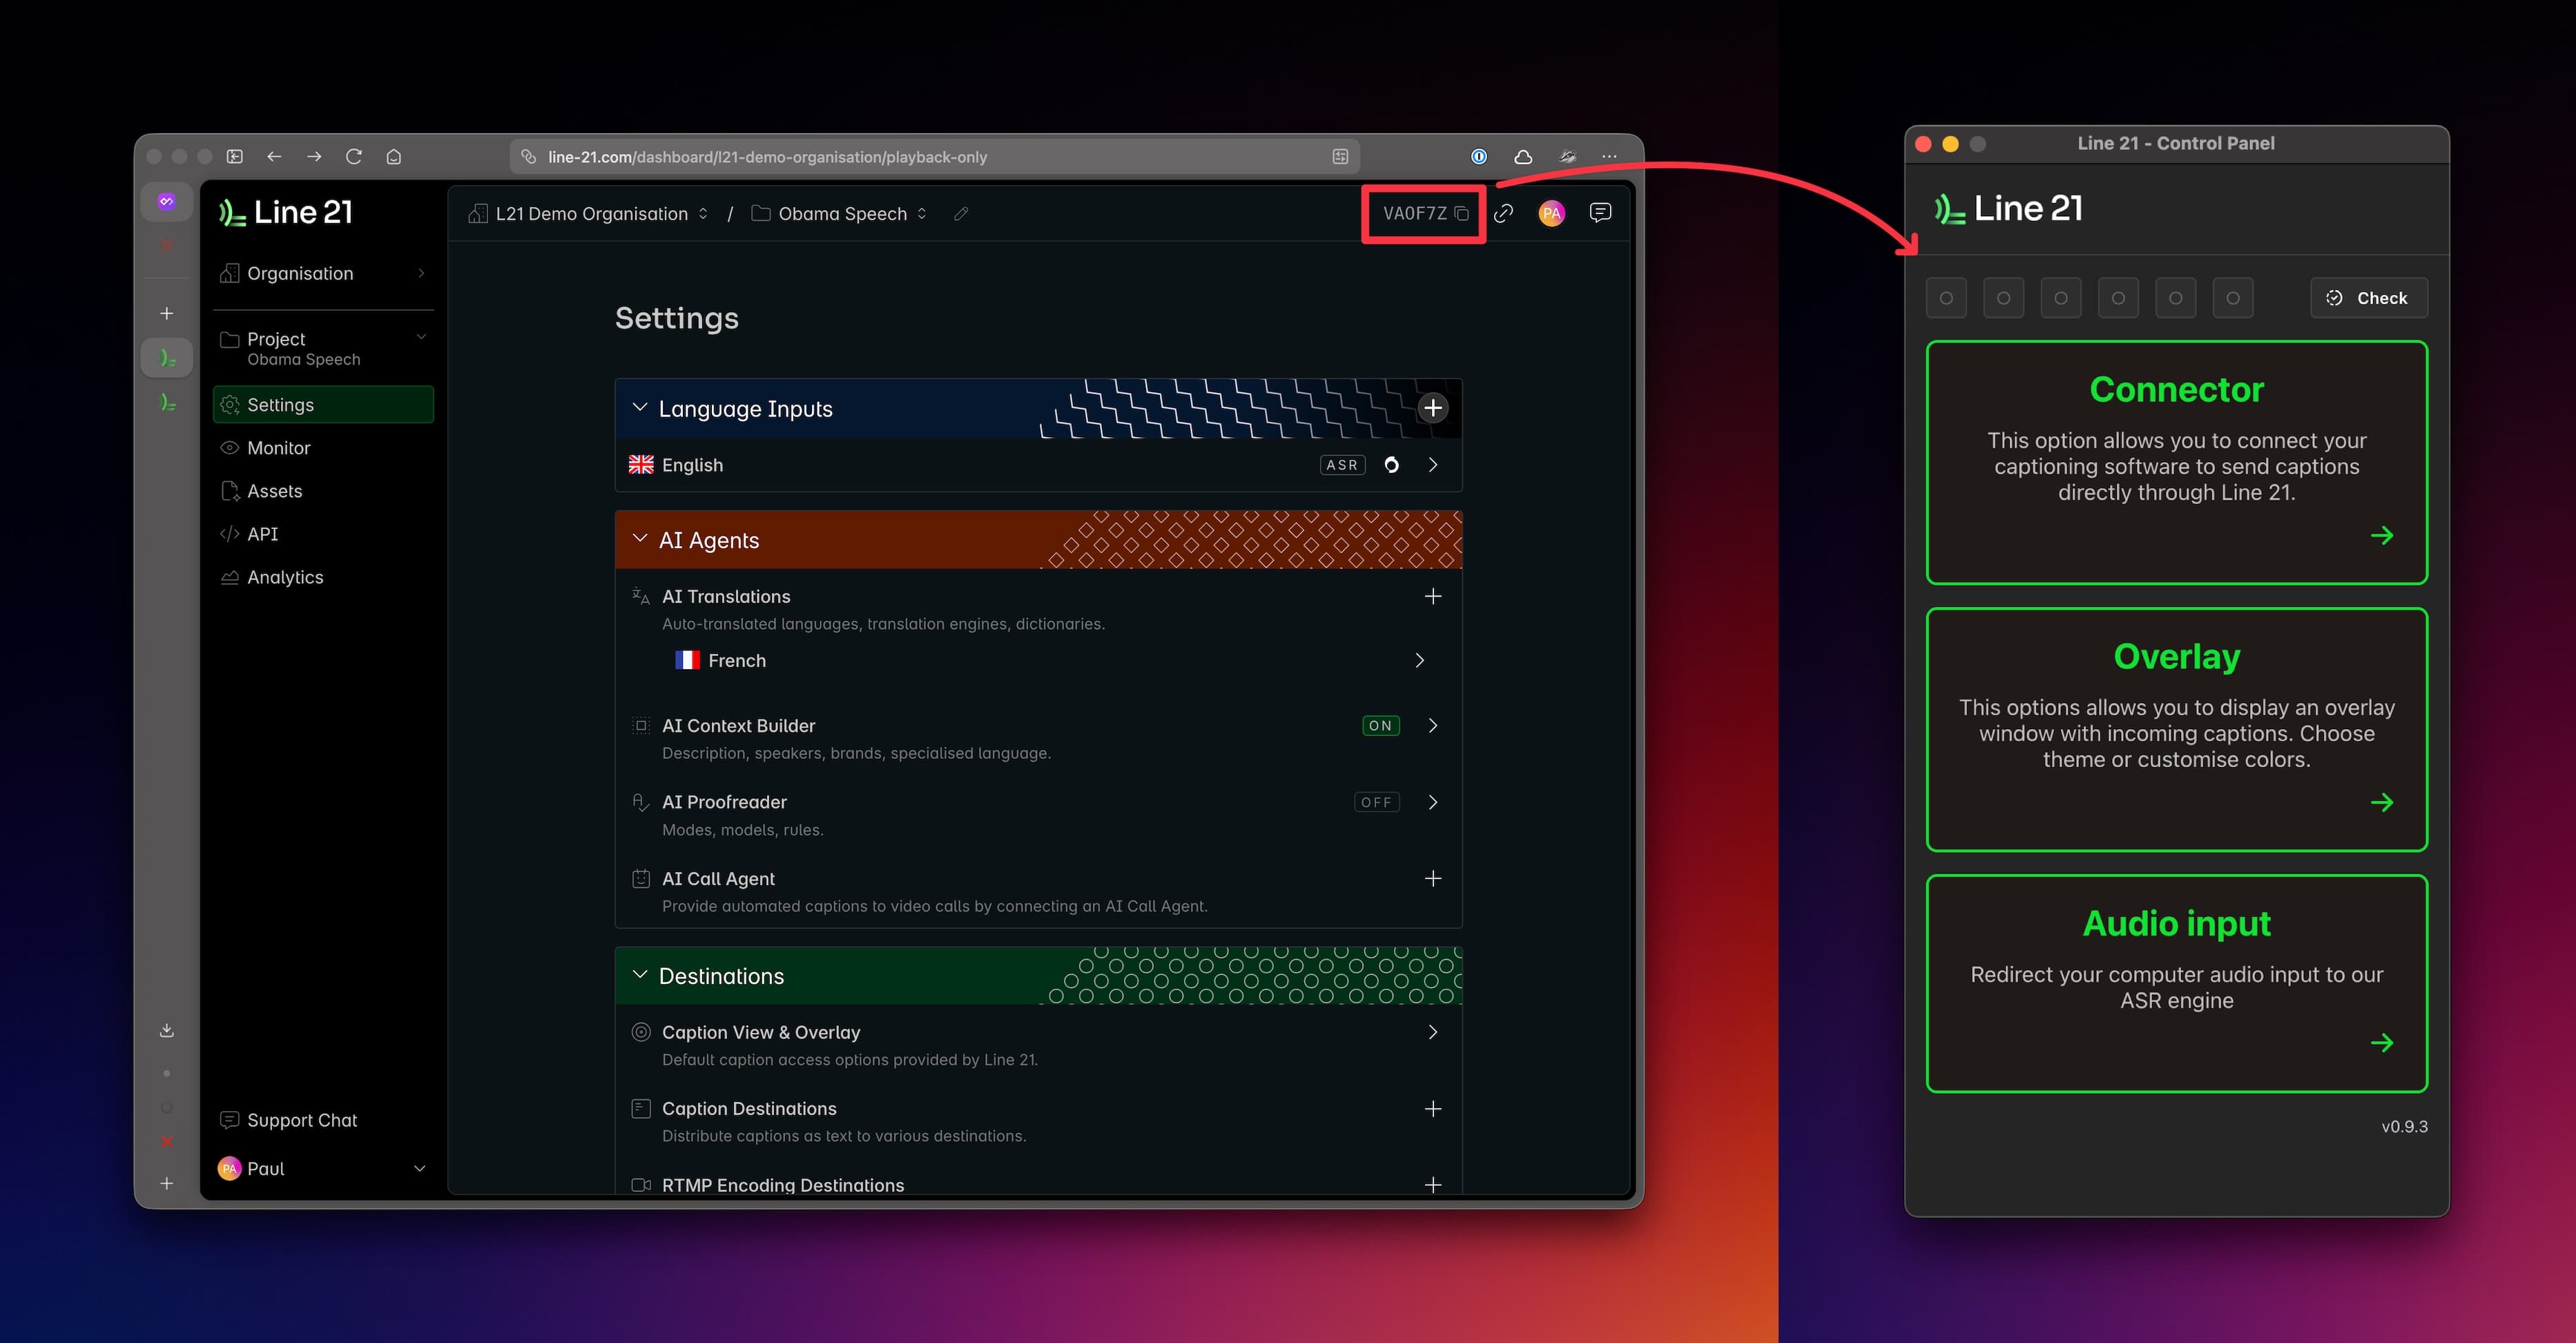Viewport: 2576px width, 1343px height.
Task: Click the pencil edit project name icon
Action: 961,214
